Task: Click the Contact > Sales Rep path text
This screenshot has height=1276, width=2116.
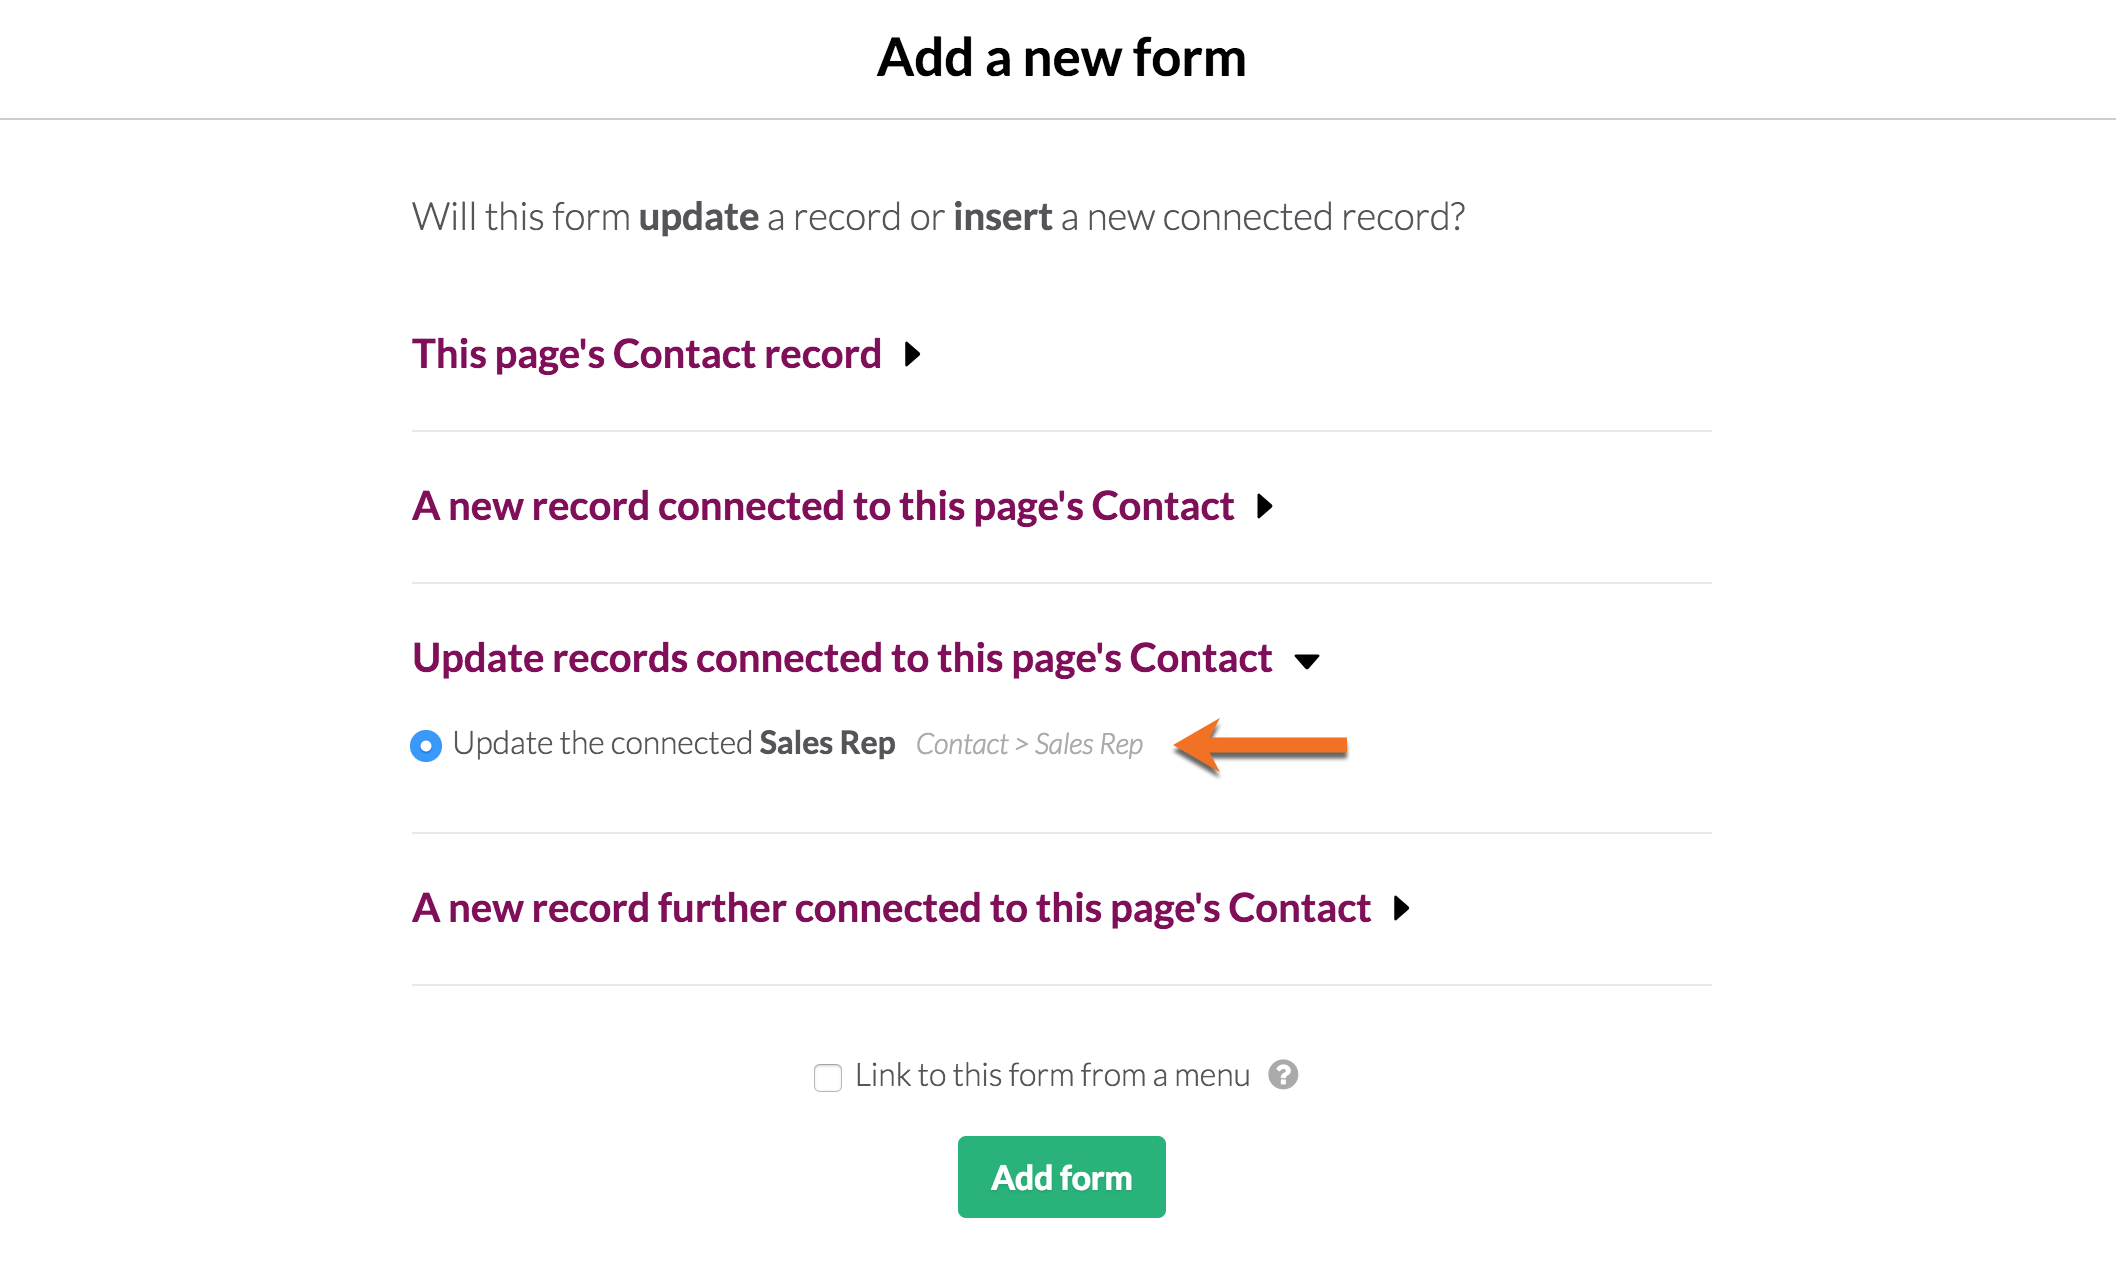Action: pyautogui.click(x=1029, y=744)
